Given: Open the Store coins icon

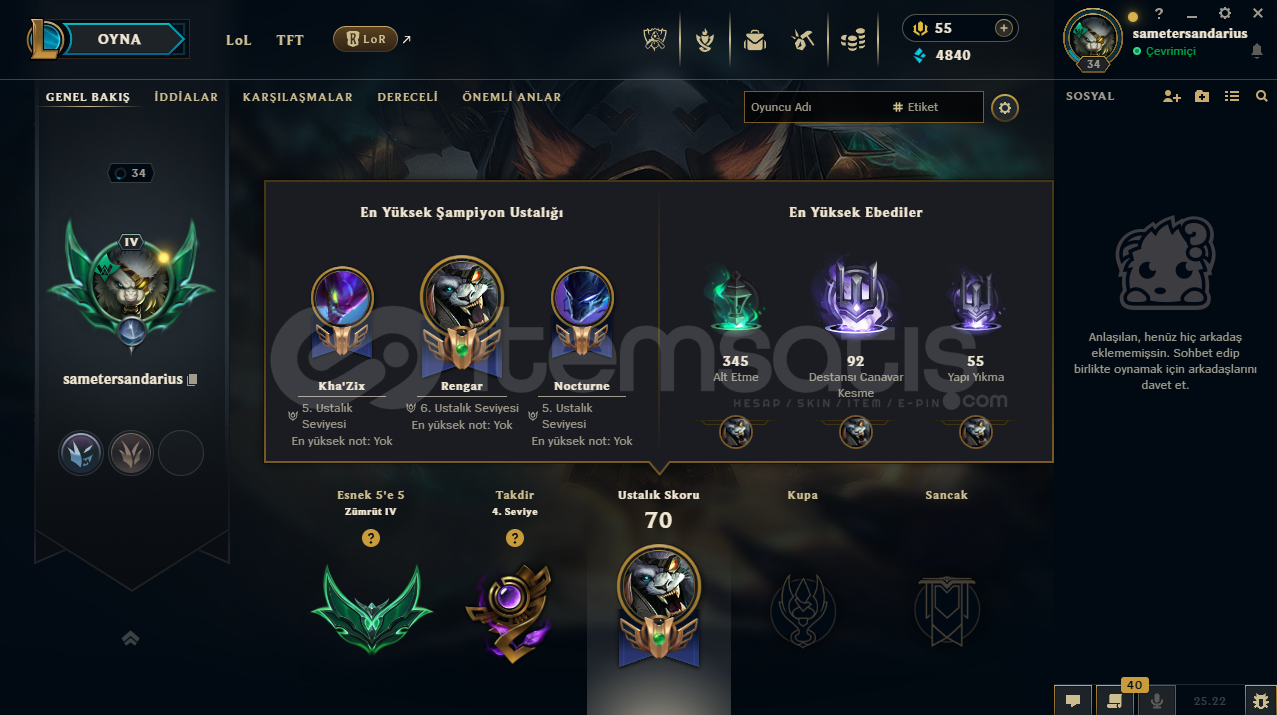Looking at the screenshot, I should pyautogui.click(x=852, y=40).
